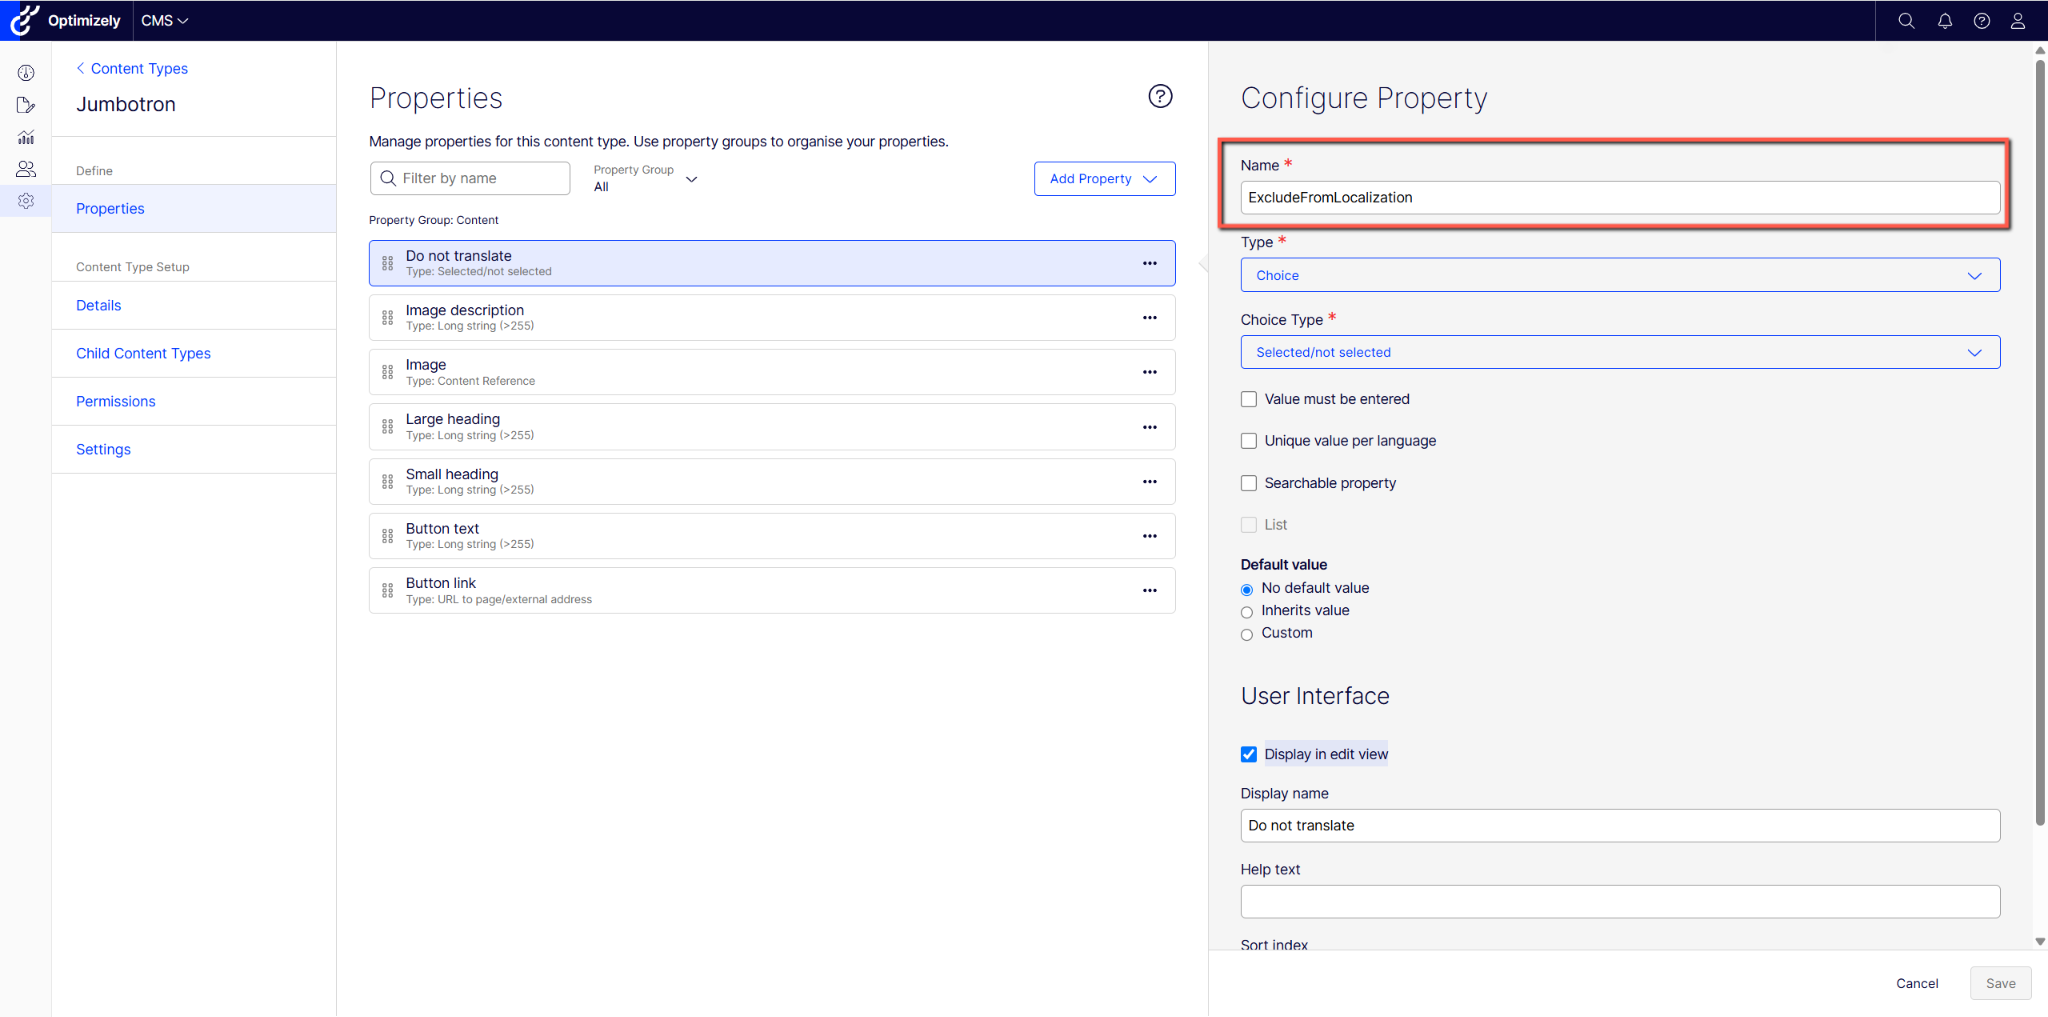Viewport: 2048px width, 1017px height.
Task: Click the scrollbar down arrow
Action: click(x=2040, y=942)
